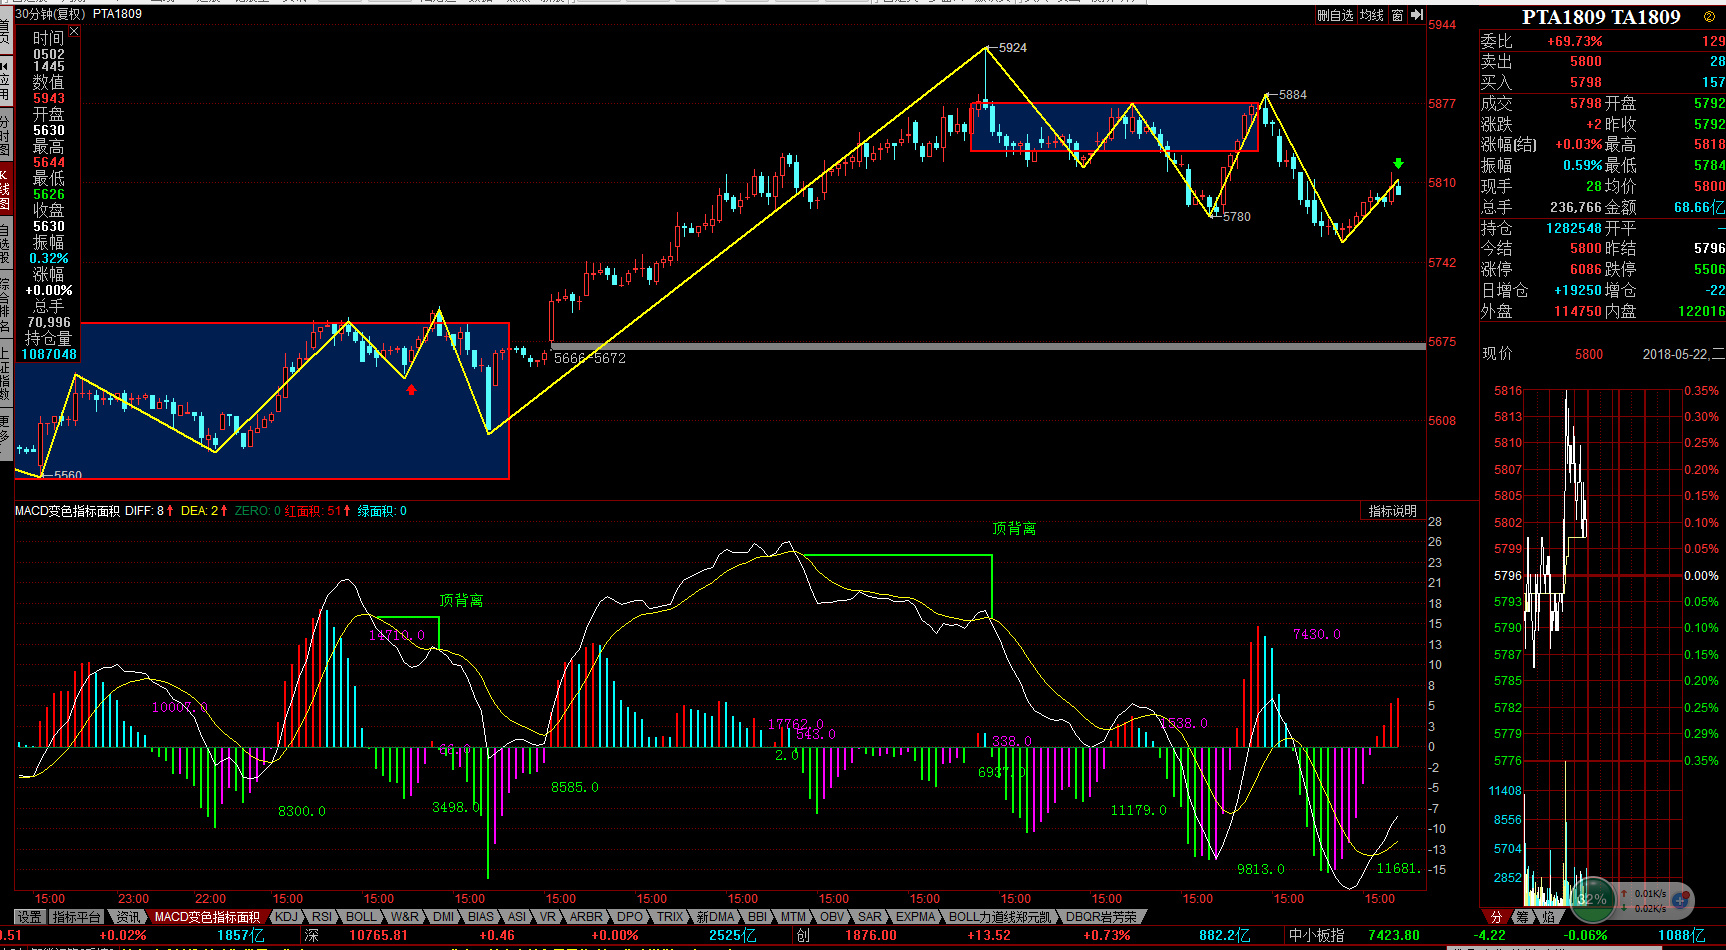Click the 窗 window layout icon

click(1397, 15)
